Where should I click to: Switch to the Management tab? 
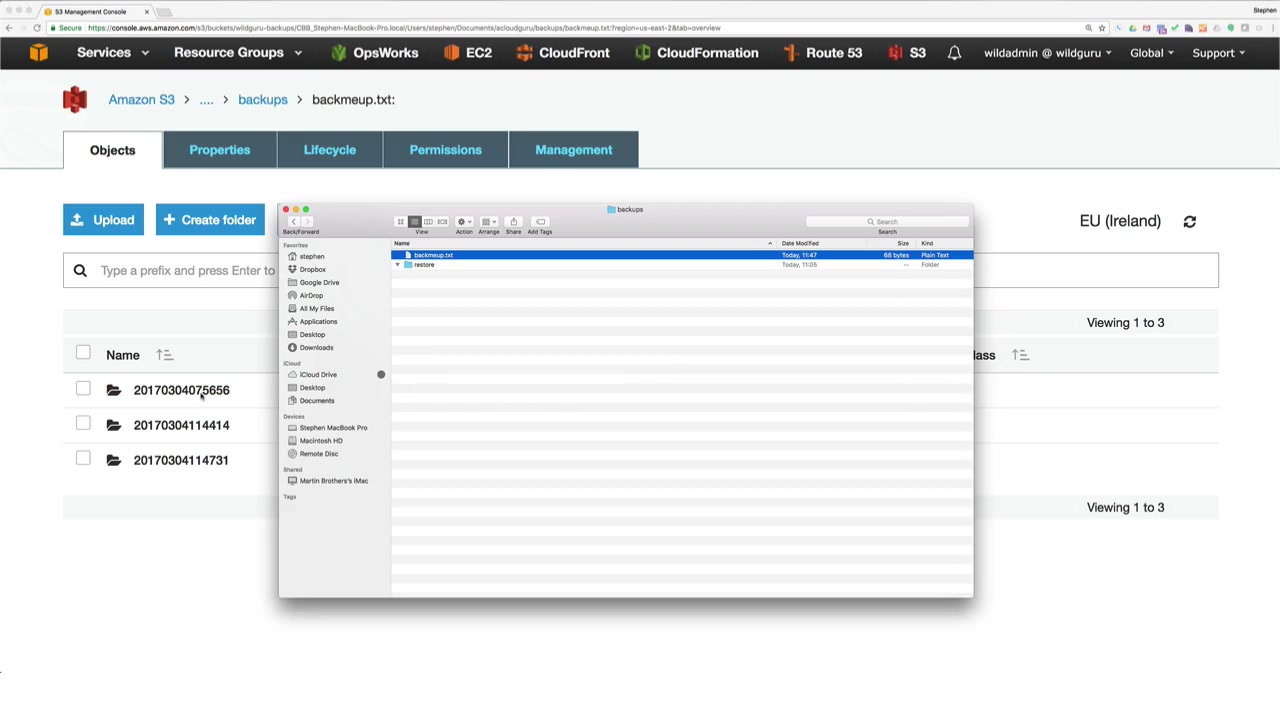(x=574, y=150)
